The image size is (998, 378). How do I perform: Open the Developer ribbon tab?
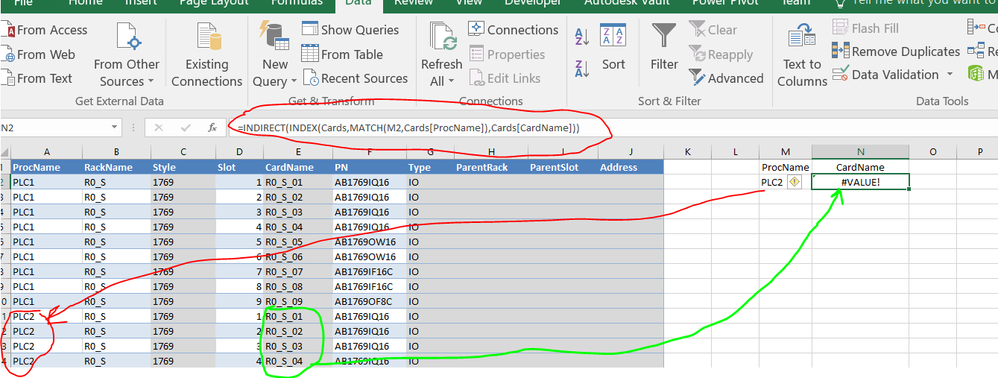click(x=532, y=3)
